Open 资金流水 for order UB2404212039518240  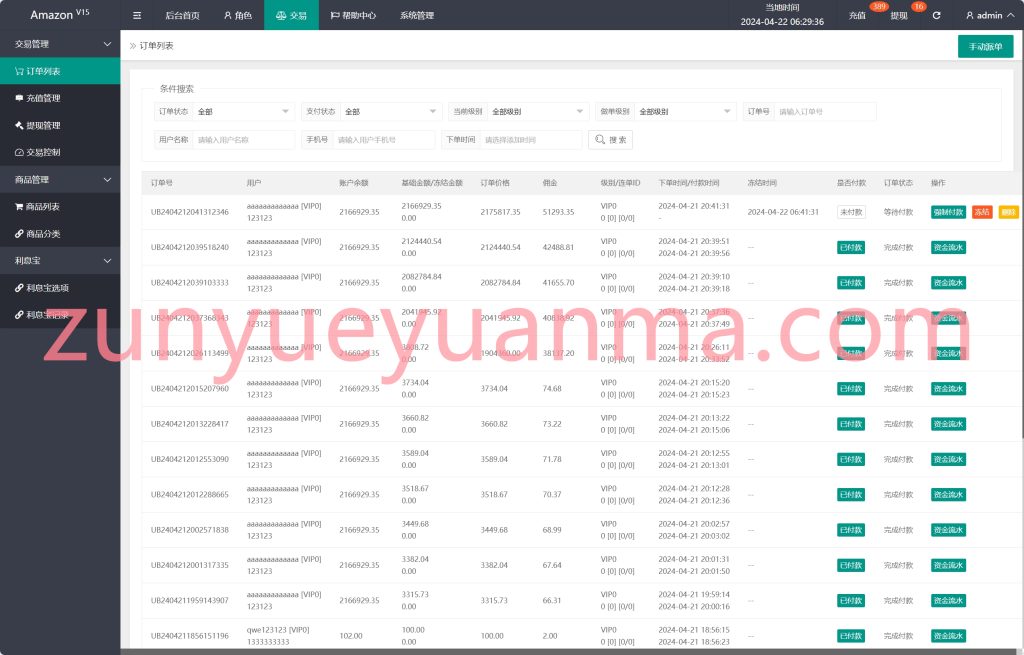948,248
